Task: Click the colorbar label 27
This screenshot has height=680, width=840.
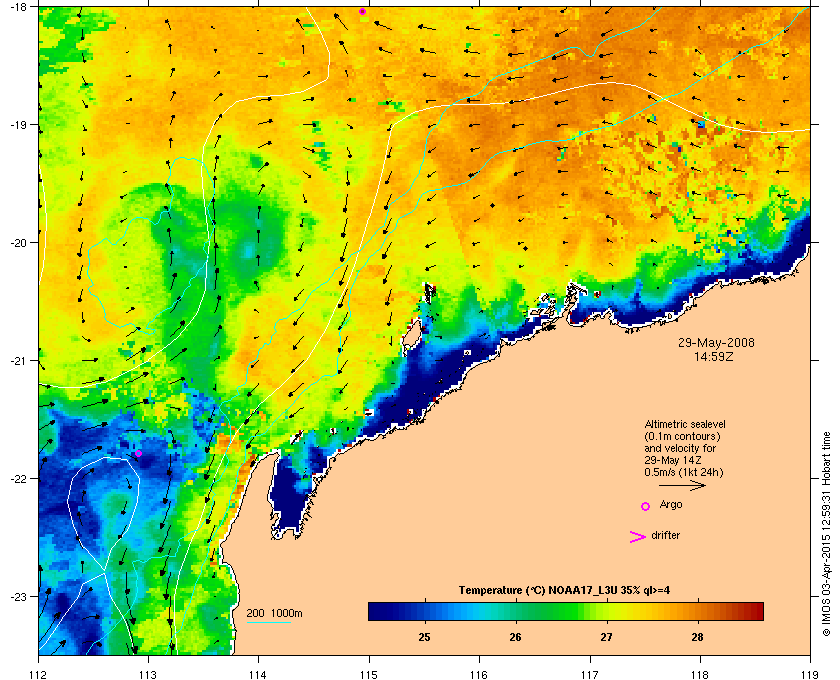Action: [606, 637]
